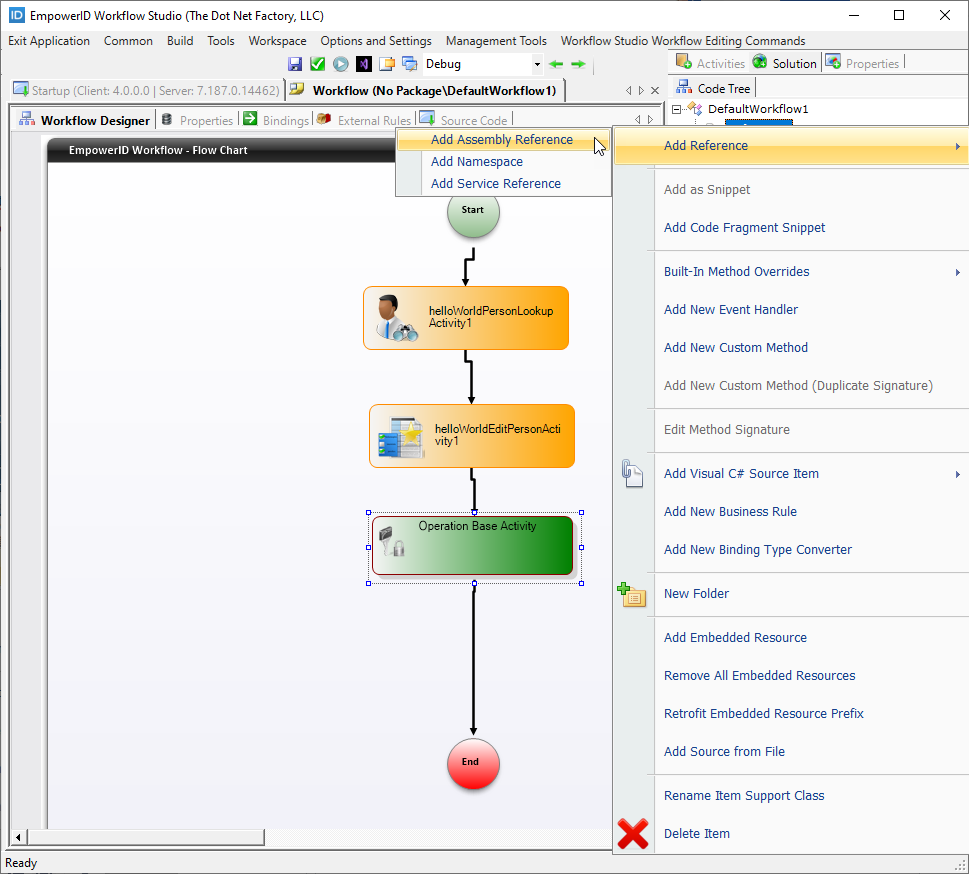Collapse the DefaultWorkflow1 tree node
Screen dimensions: 969x874
point(677,109)
